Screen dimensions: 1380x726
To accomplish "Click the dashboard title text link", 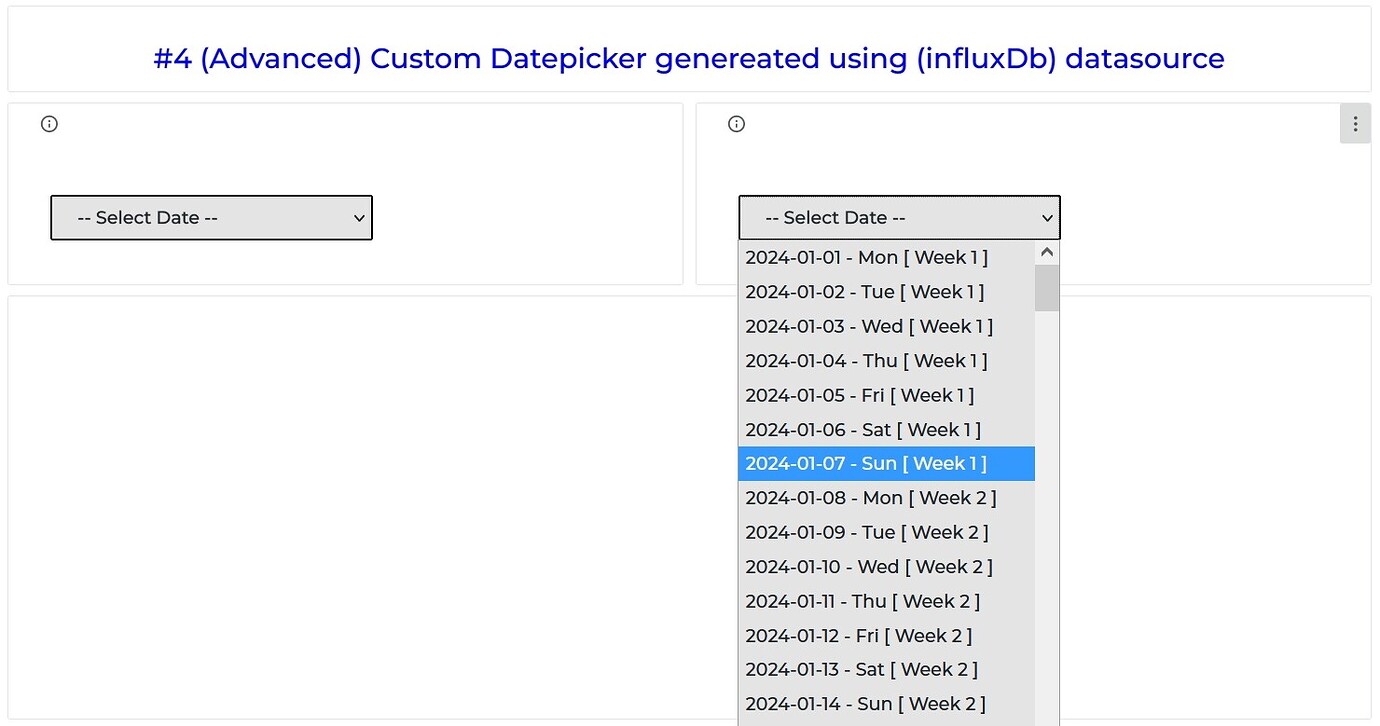I will (x=690, y=59).
